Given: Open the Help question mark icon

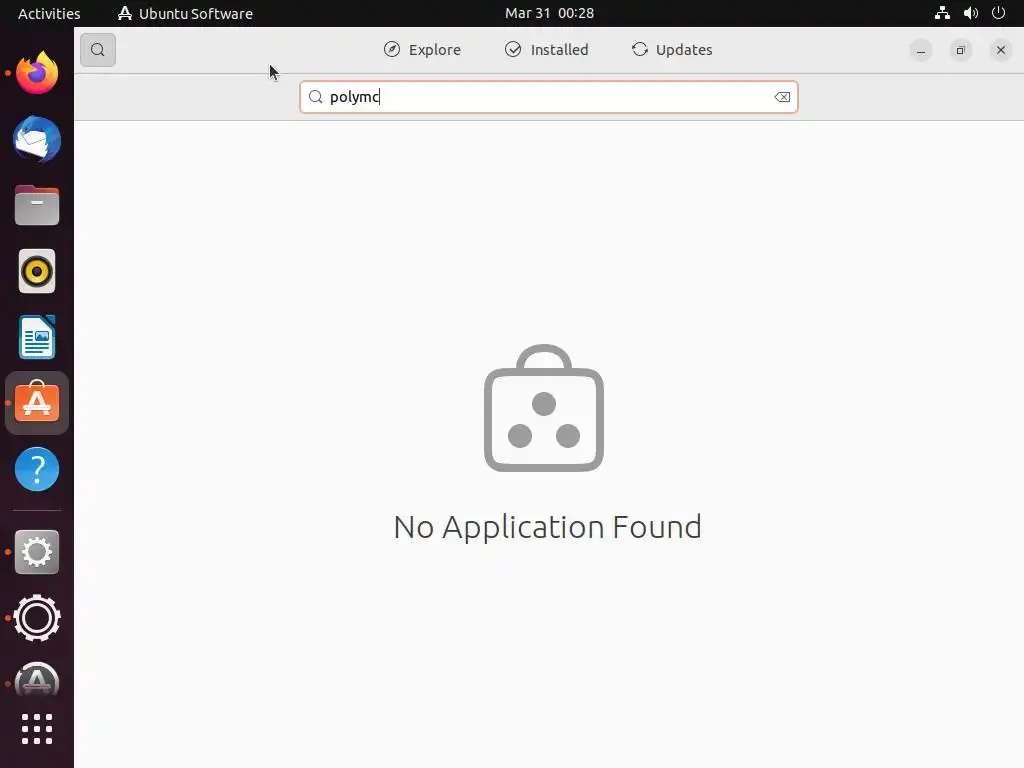Looking at the screenshot, I should (x=37, y=469).
